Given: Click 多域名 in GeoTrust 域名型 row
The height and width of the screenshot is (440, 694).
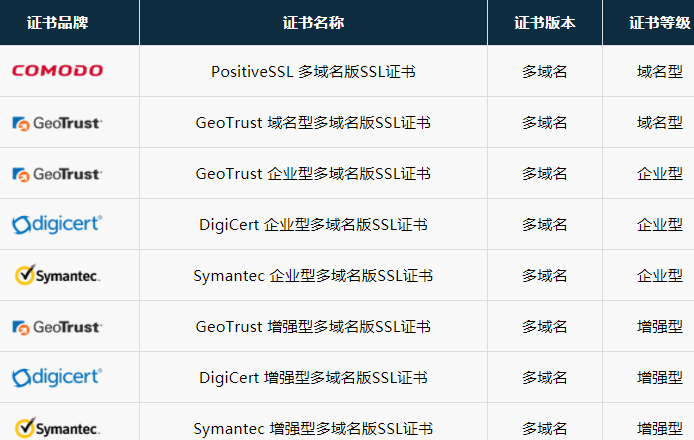Looking at the screenshot, I should [x=545, y=123].
